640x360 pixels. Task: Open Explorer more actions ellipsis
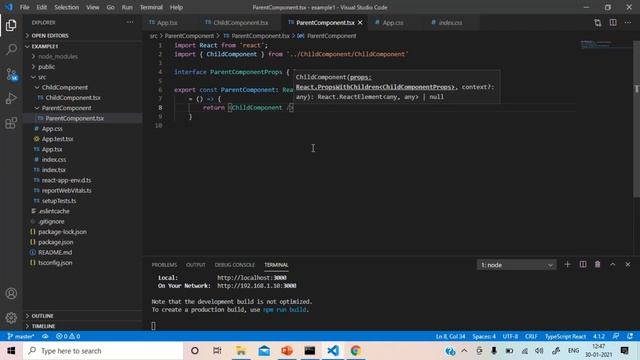pyautogui.click(x=130, y=22)
